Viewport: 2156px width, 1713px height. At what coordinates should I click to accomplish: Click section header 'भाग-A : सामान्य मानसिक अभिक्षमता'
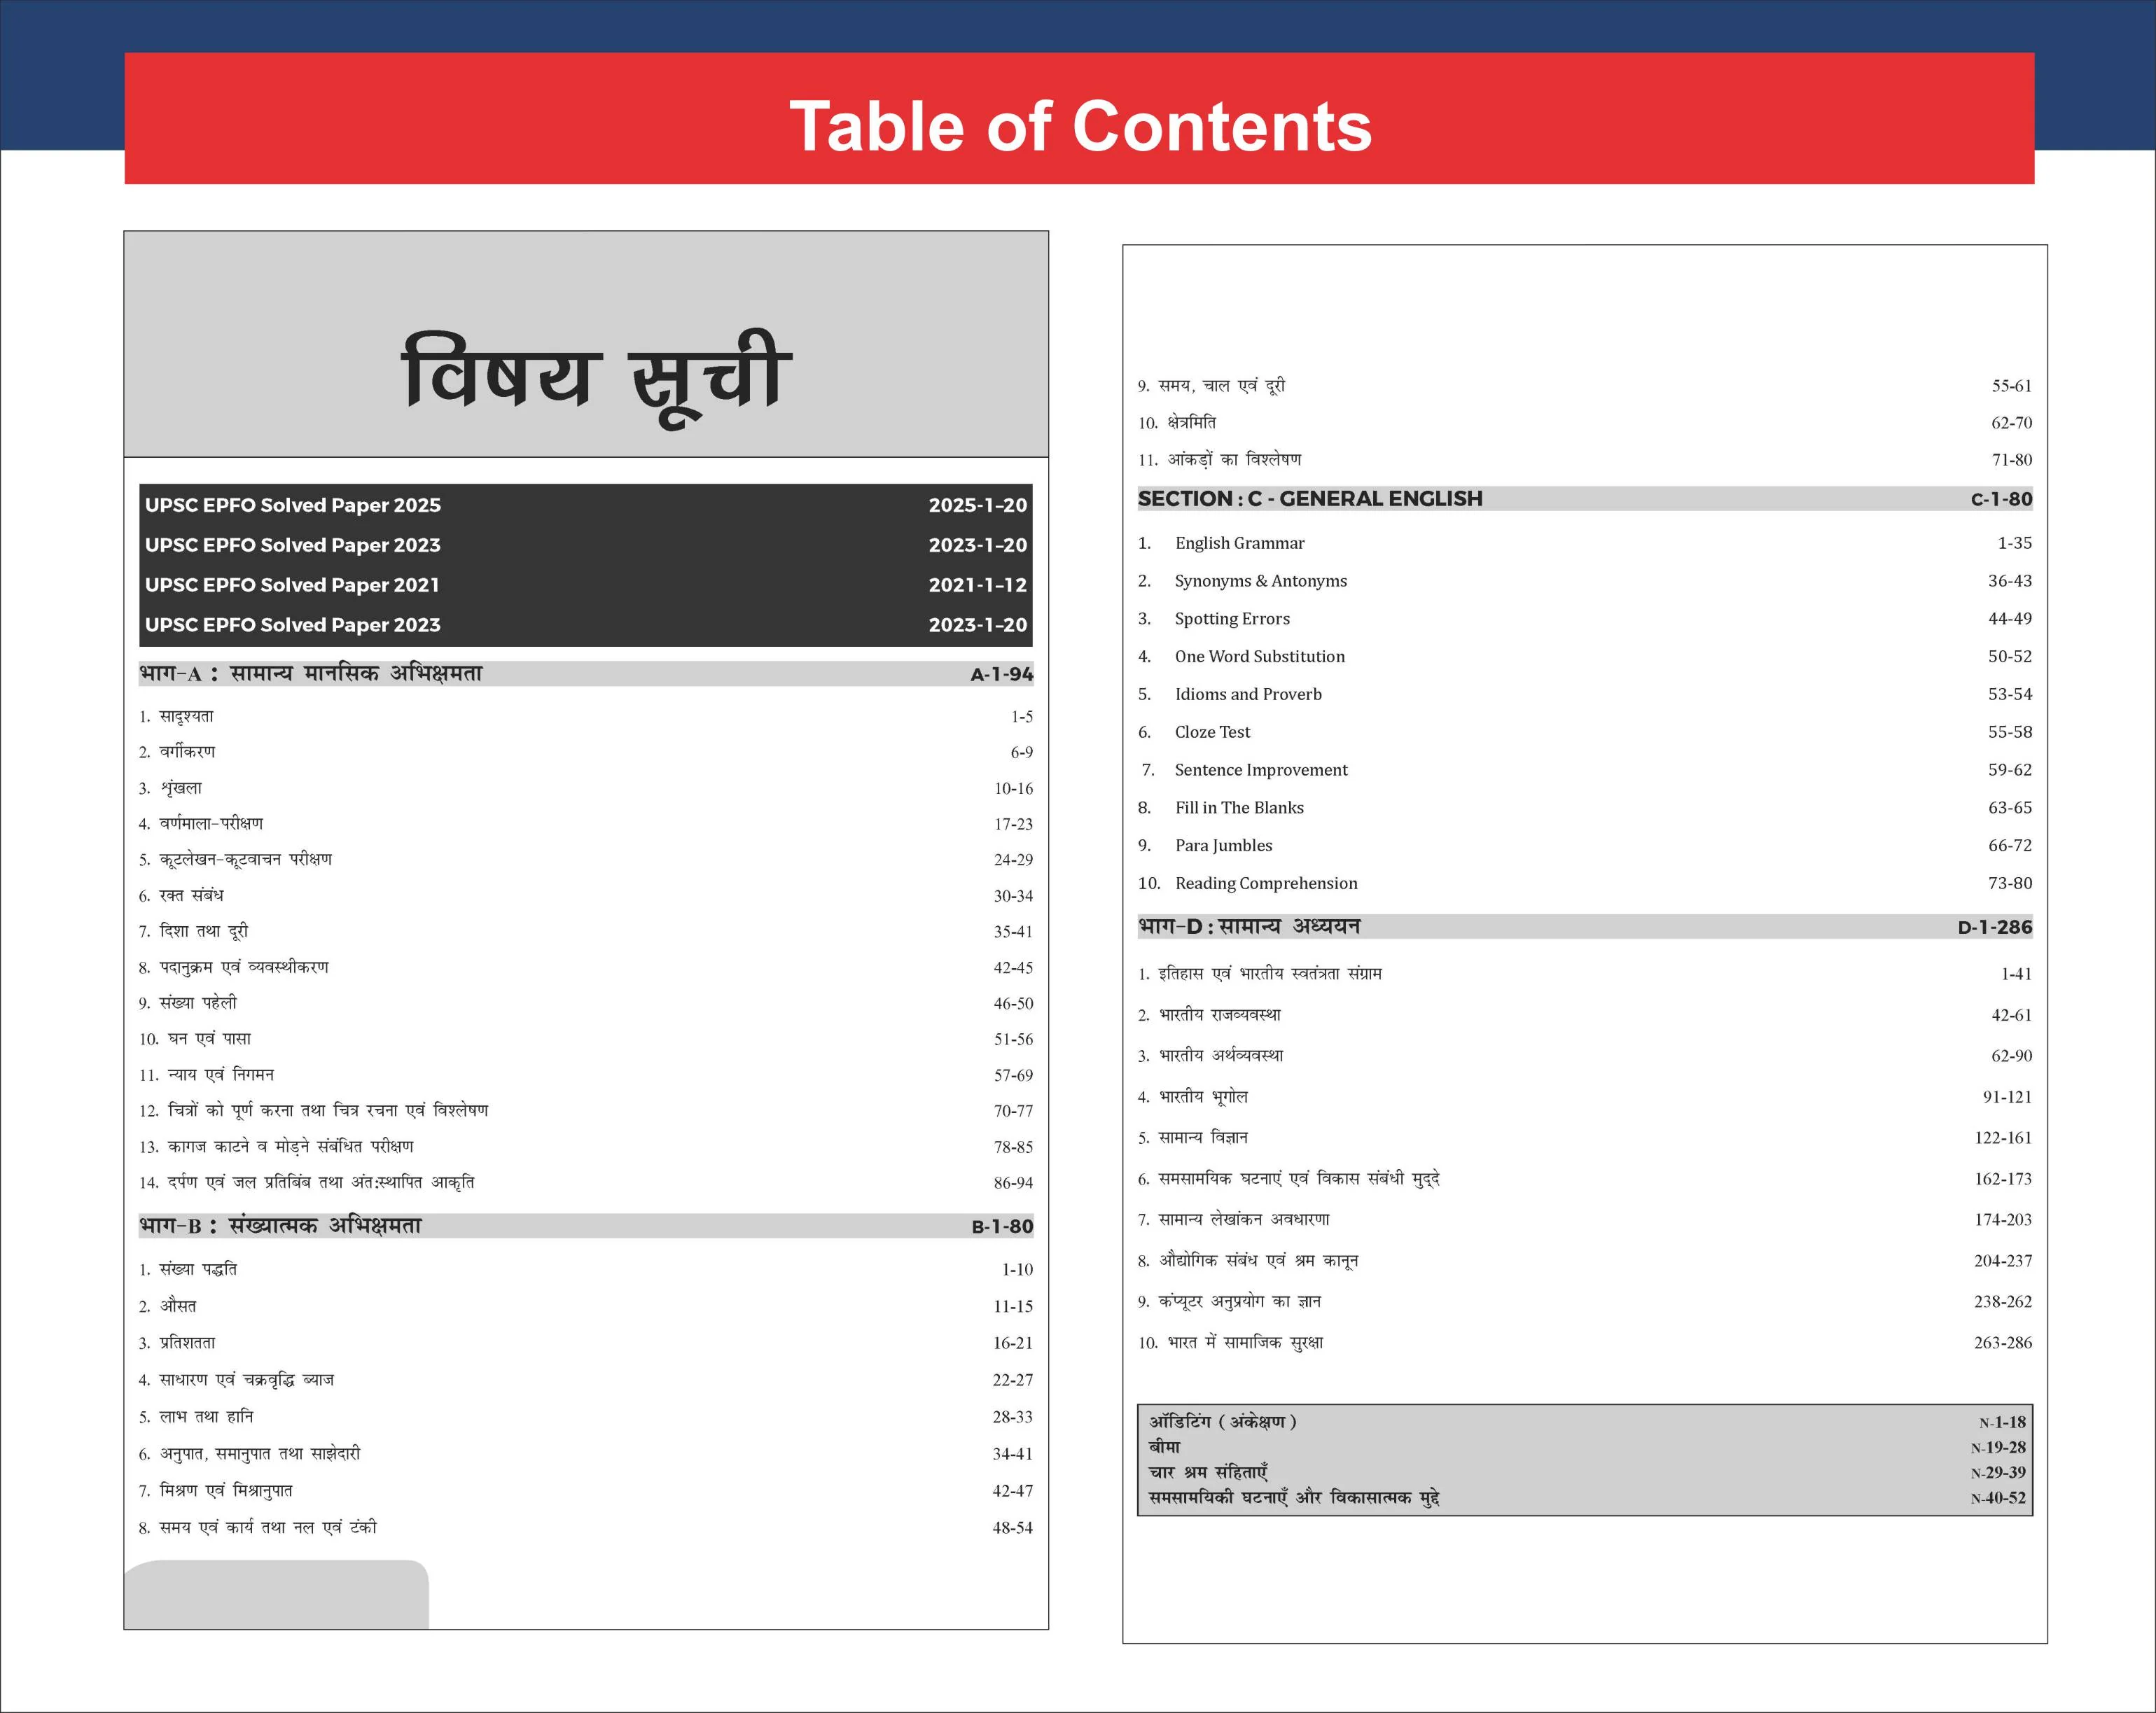click(310, 673)
